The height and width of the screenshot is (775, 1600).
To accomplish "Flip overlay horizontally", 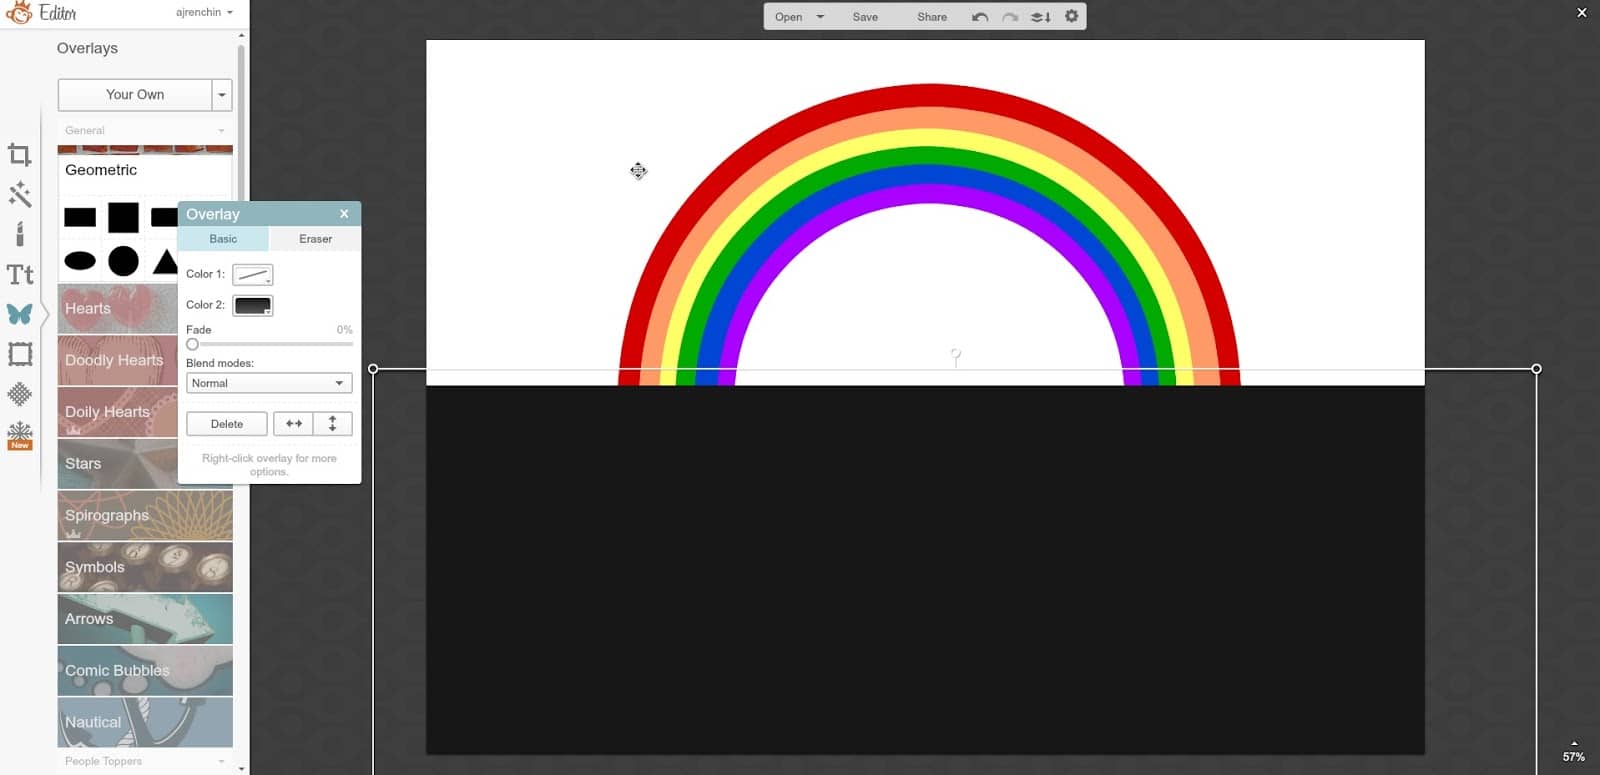I will point(294,424).
